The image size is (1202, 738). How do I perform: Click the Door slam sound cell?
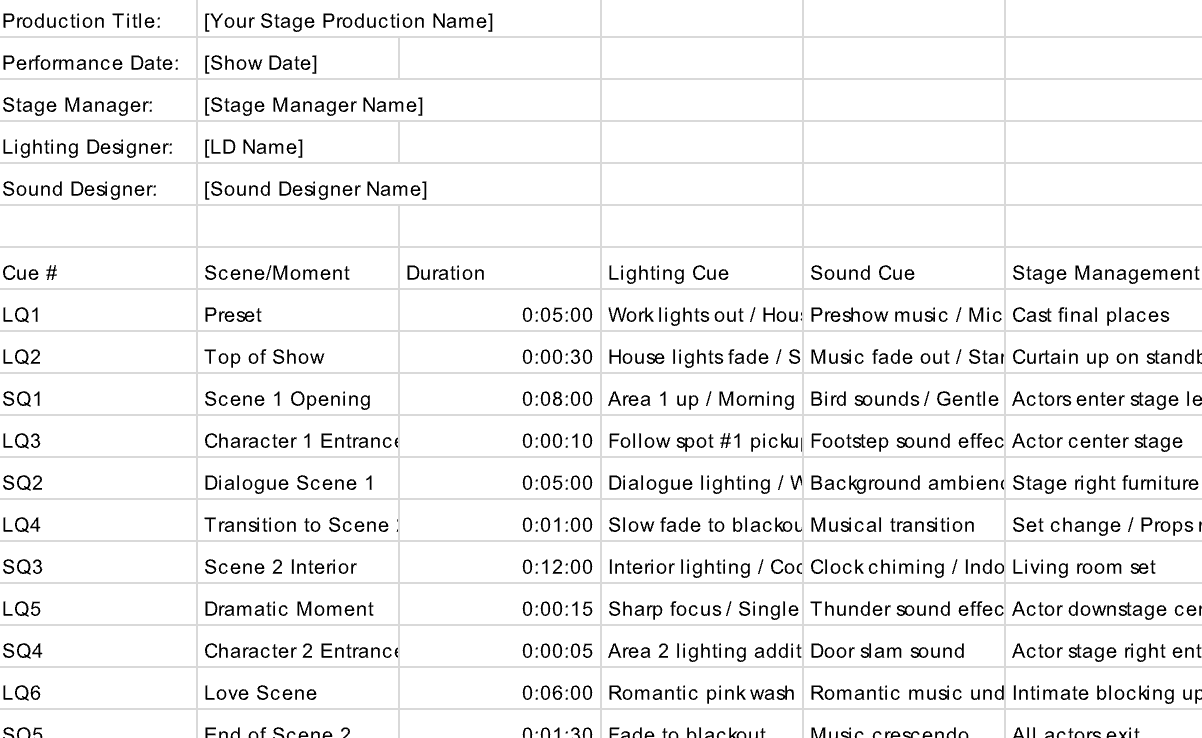904,651
